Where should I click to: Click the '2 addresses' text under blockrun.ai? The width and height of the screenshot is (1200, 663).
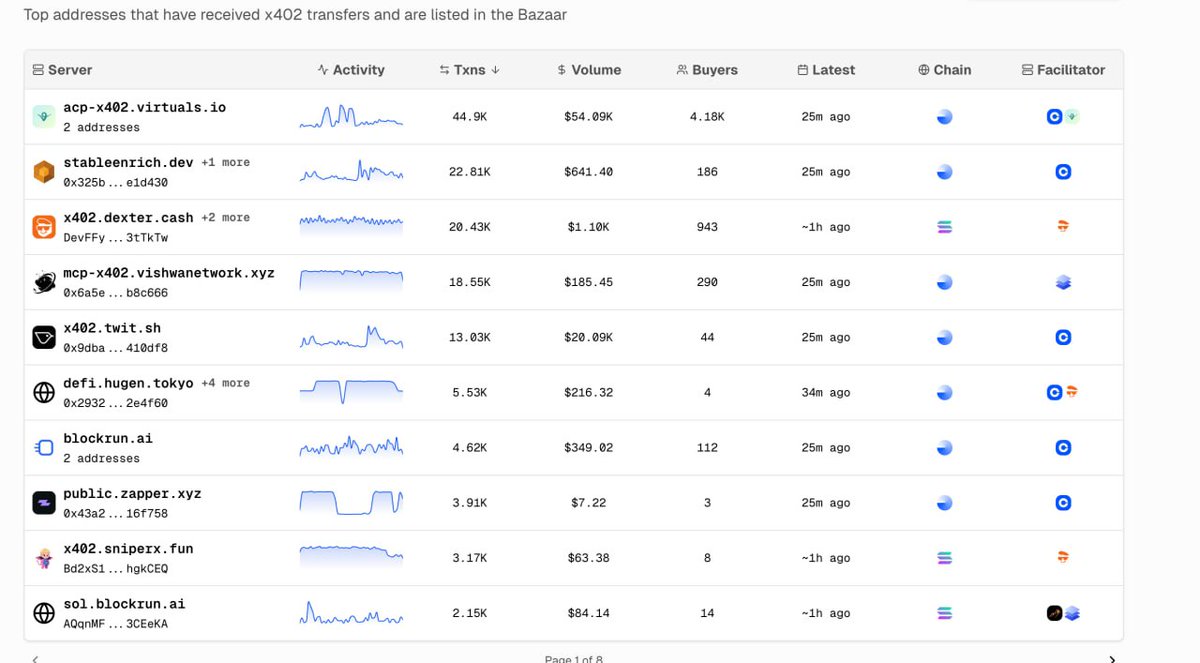point(101,458)
